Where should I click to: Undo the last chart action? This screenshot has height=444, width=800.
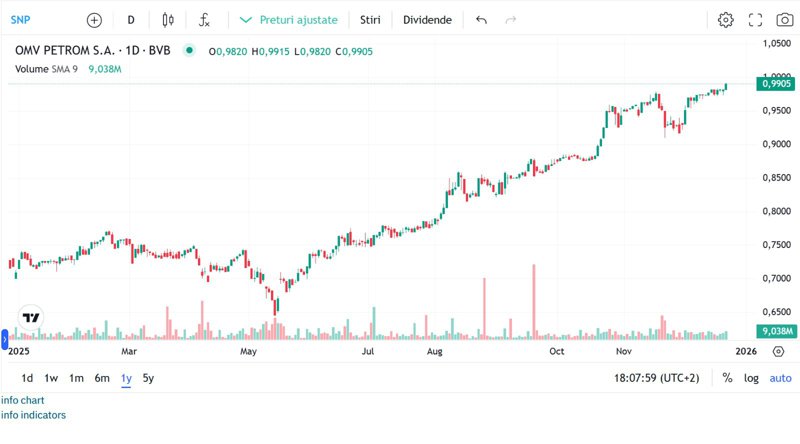coord(481,20)
